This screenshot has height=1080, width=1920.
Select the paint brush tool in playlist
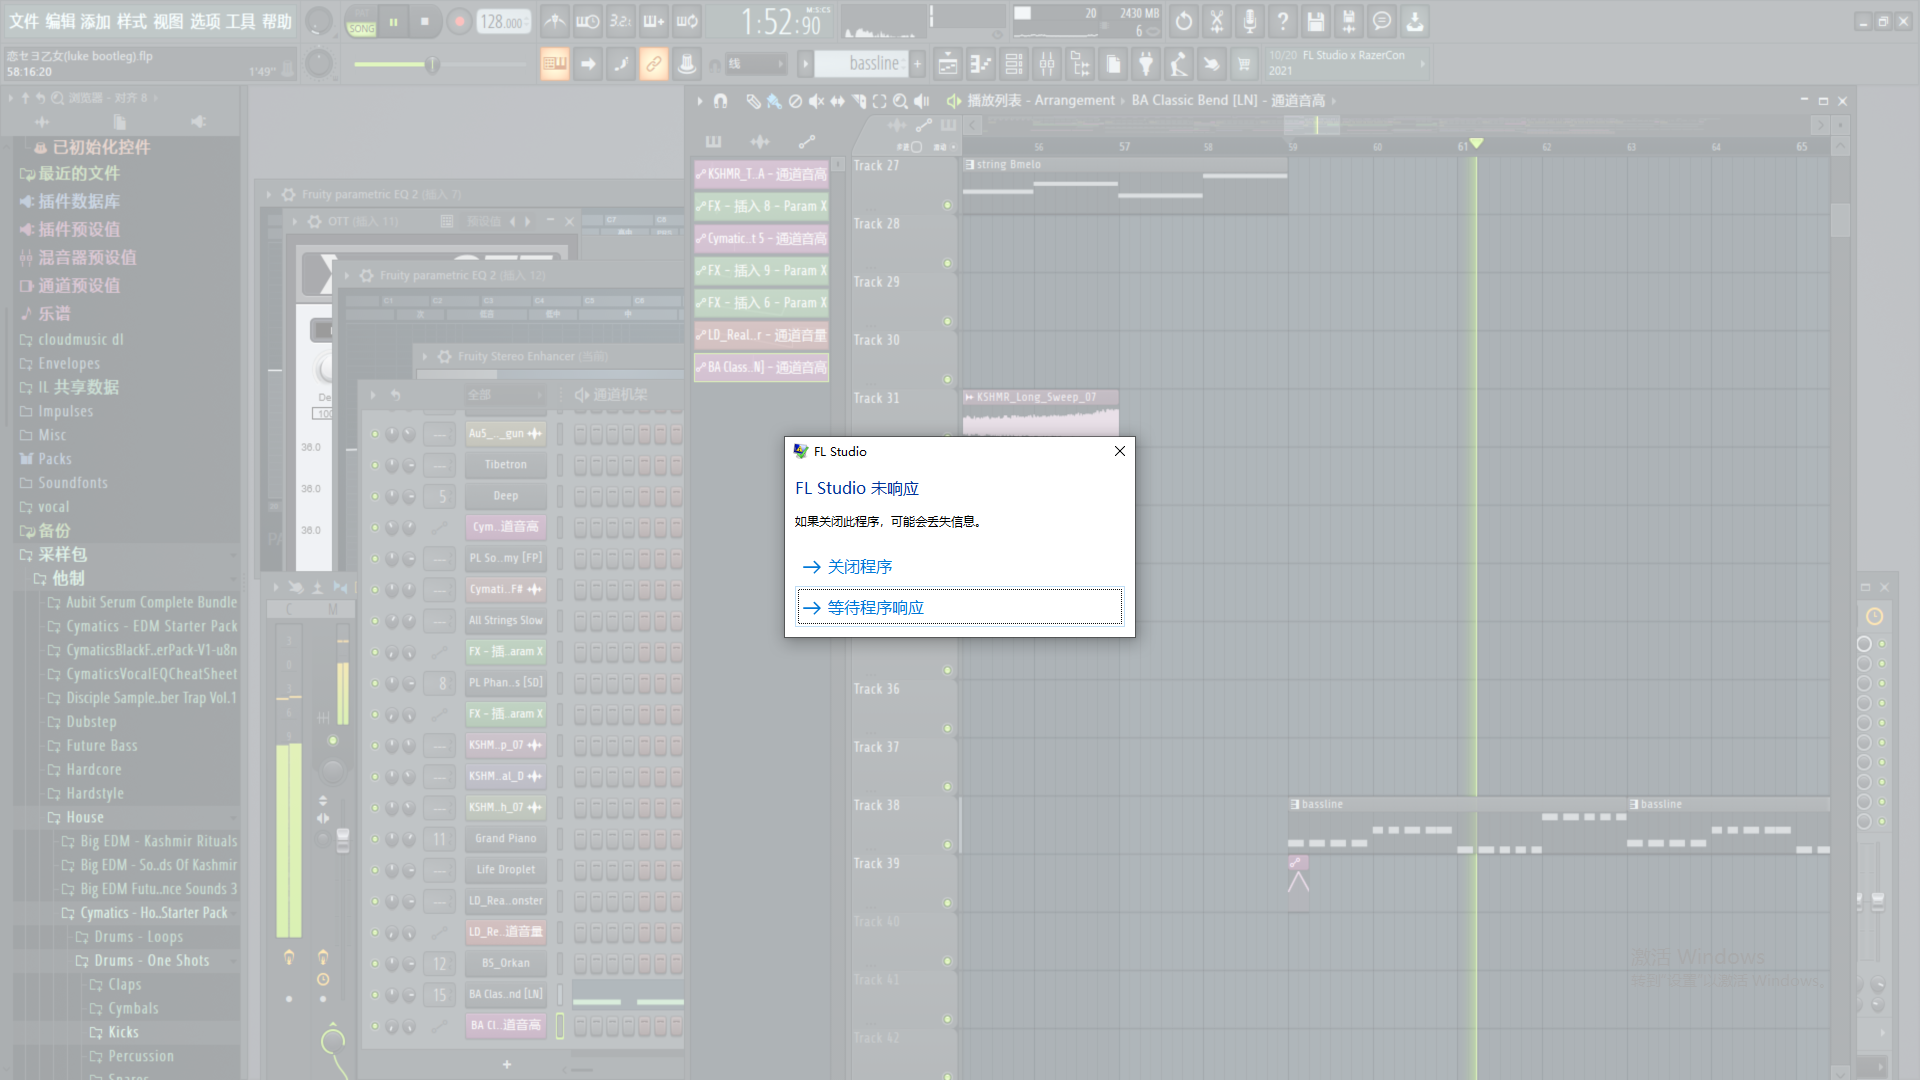774,101
